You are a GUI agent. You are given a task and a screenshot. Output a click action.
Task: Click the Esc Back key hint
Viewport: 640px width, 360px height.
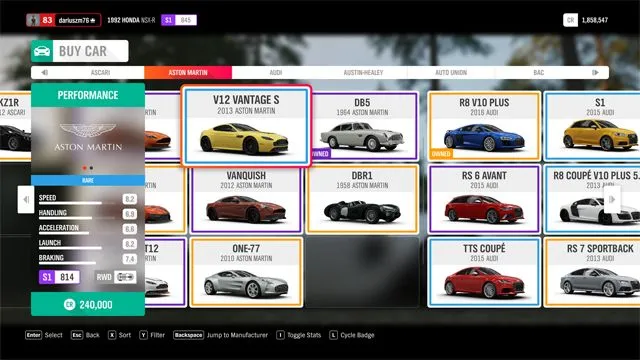85,335
